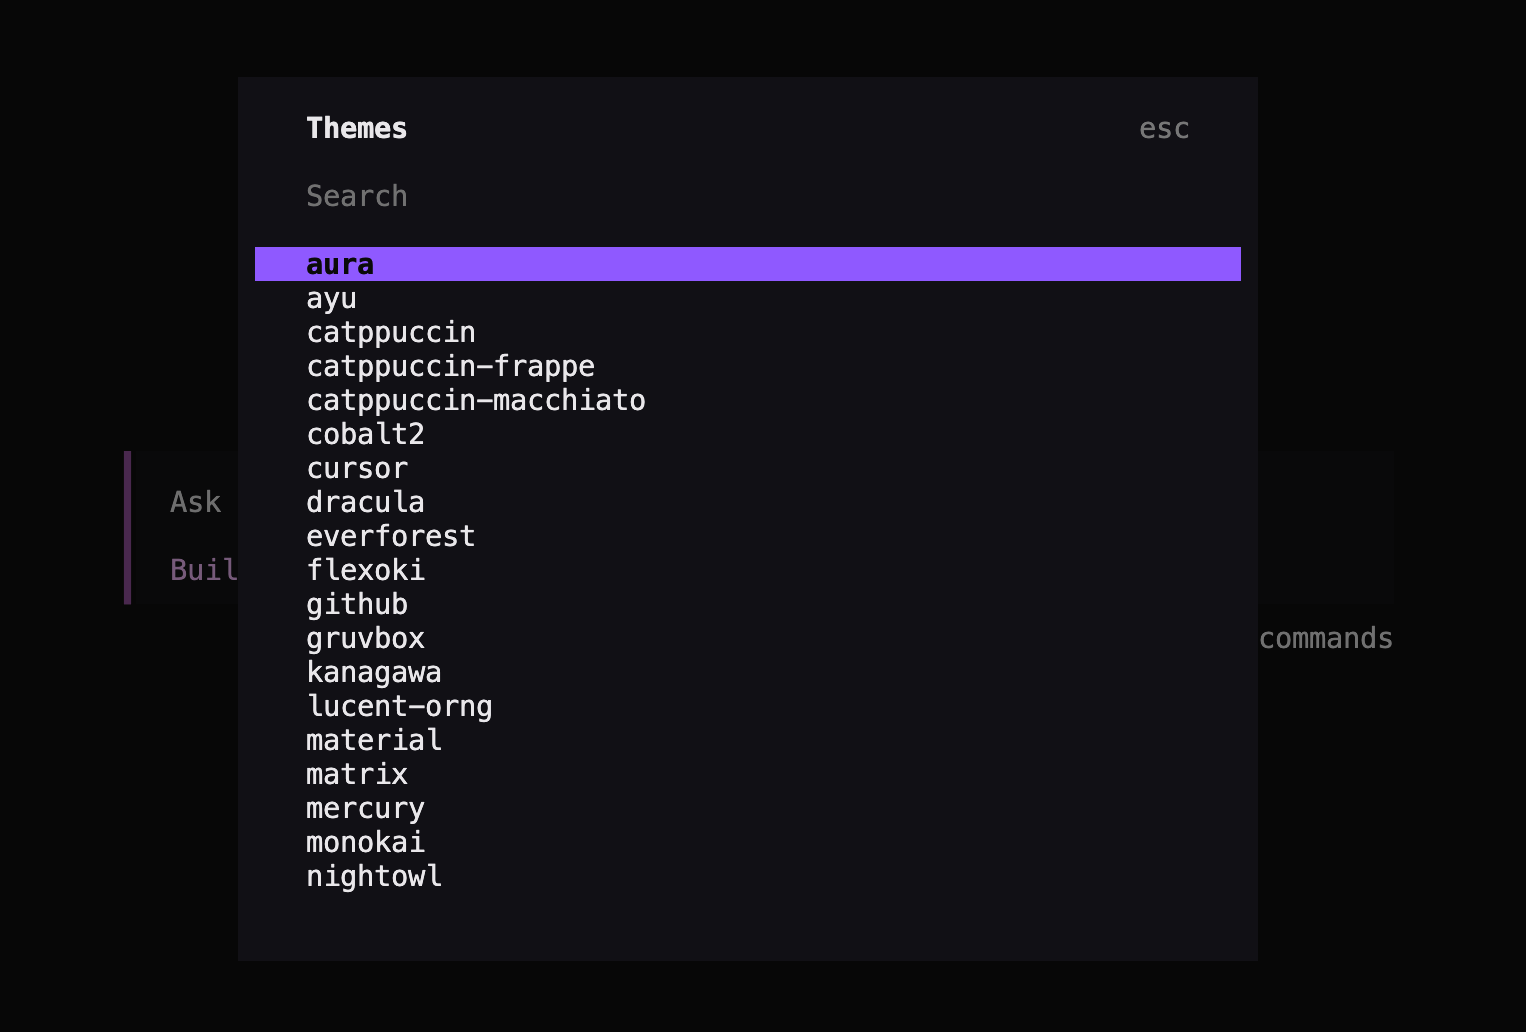Select the catppuccin-macchiato theme
This screenshot has height=1032, width=1526.
[476, 400]
